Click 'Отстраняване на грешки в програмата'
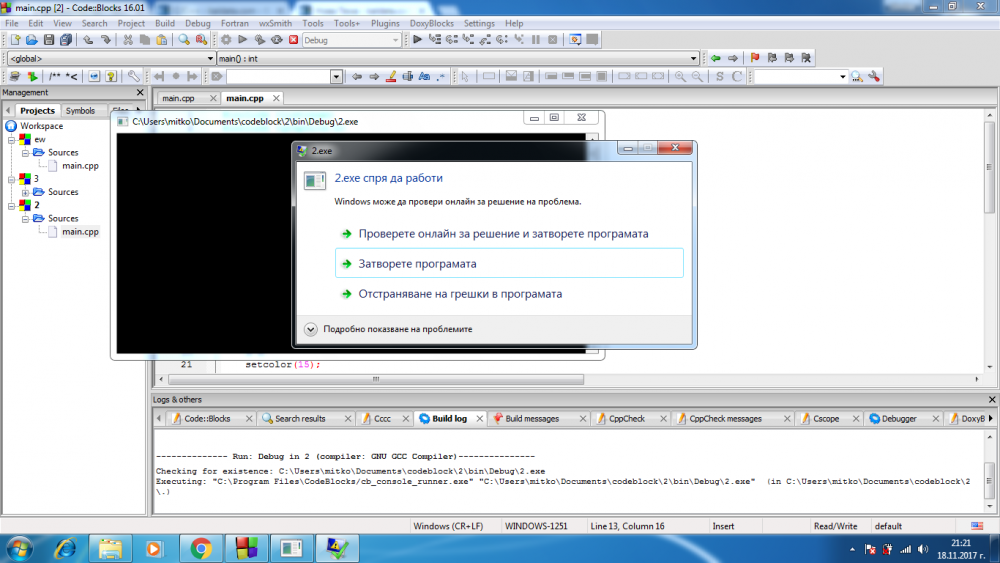1000x563 pixels. [460, 294]
